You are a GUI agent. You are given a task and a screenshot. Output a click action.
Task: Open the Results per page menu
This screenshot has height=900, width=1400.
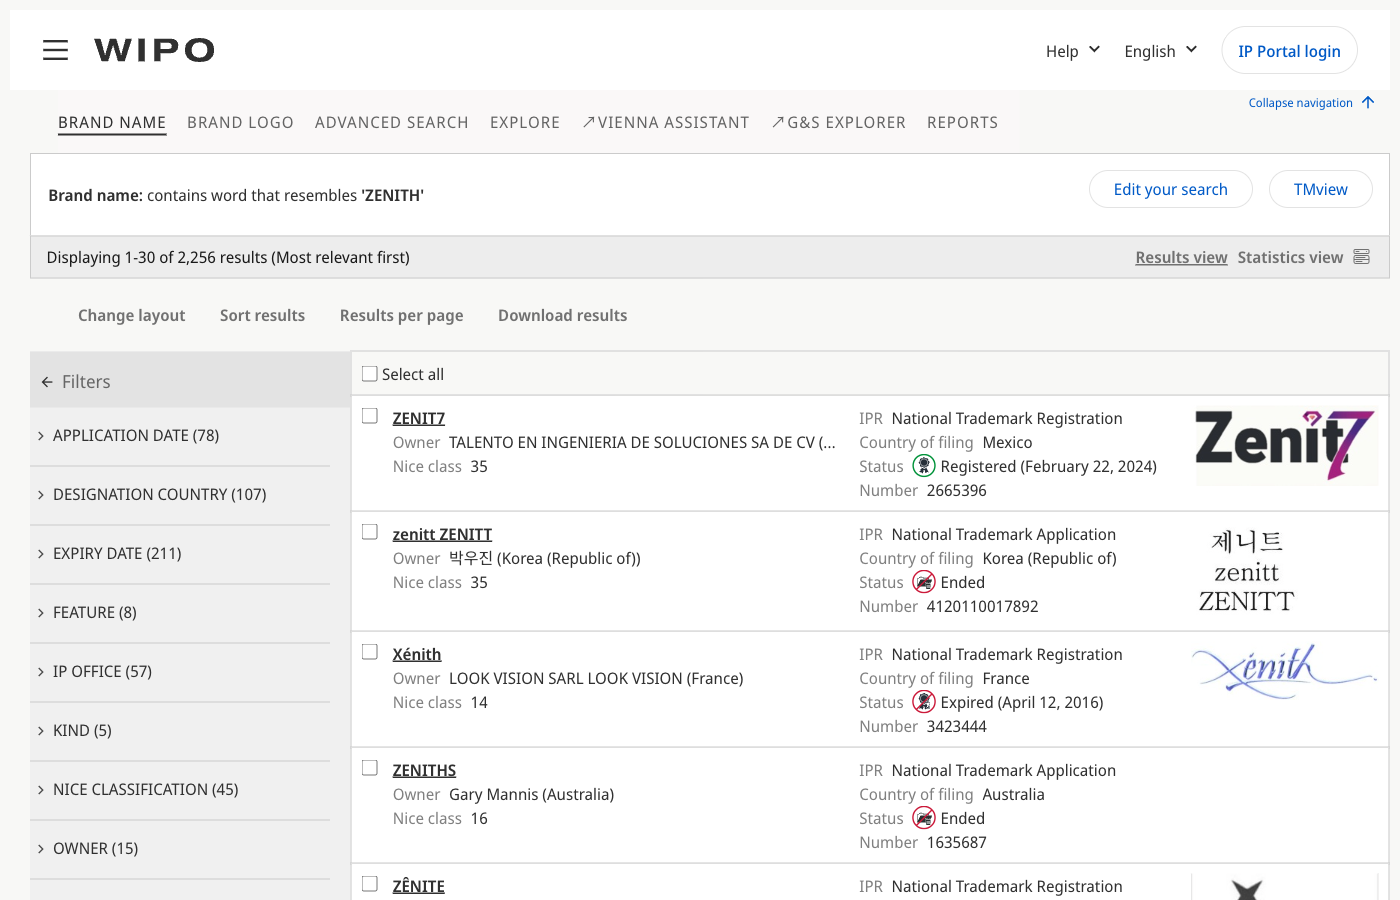(401, 315)
